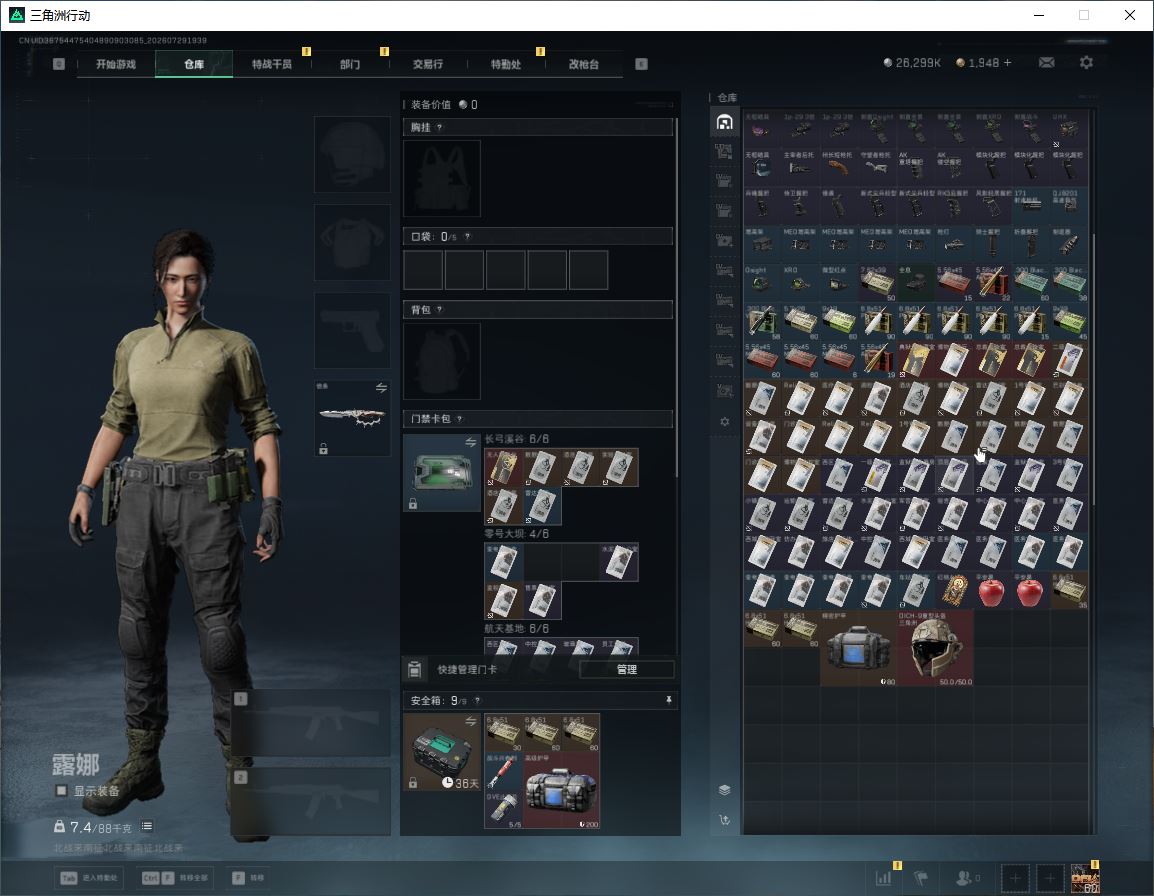Select the empty pistol slot
Screen dimensions: 1154x896
point(352,330)
